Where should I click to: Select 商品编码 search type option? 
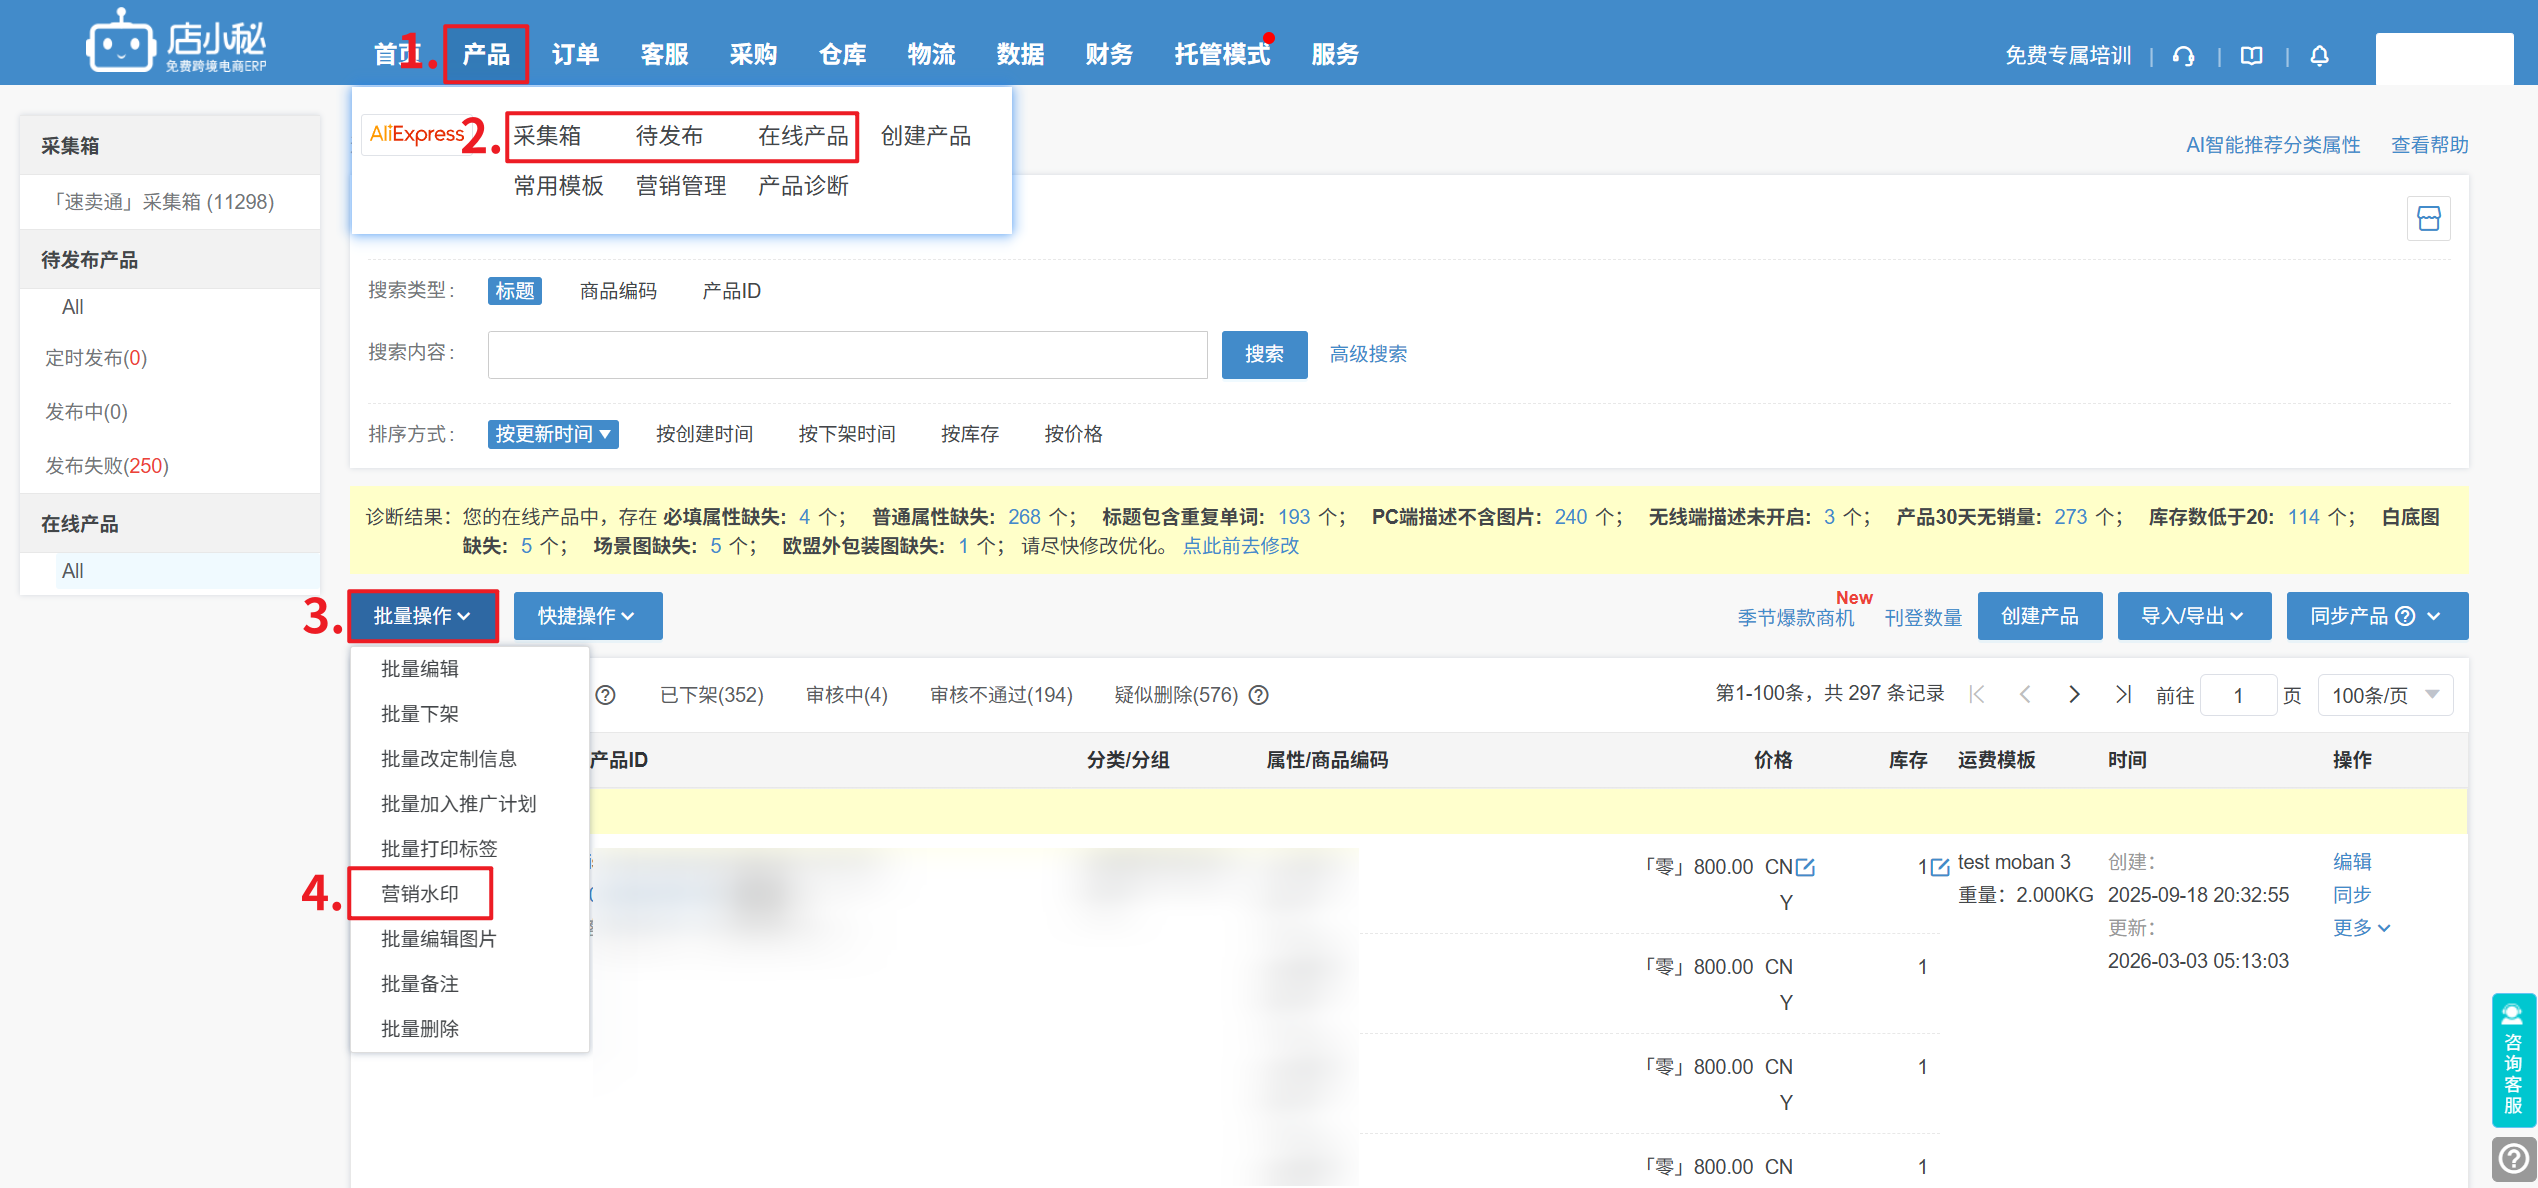pos(618,291)
